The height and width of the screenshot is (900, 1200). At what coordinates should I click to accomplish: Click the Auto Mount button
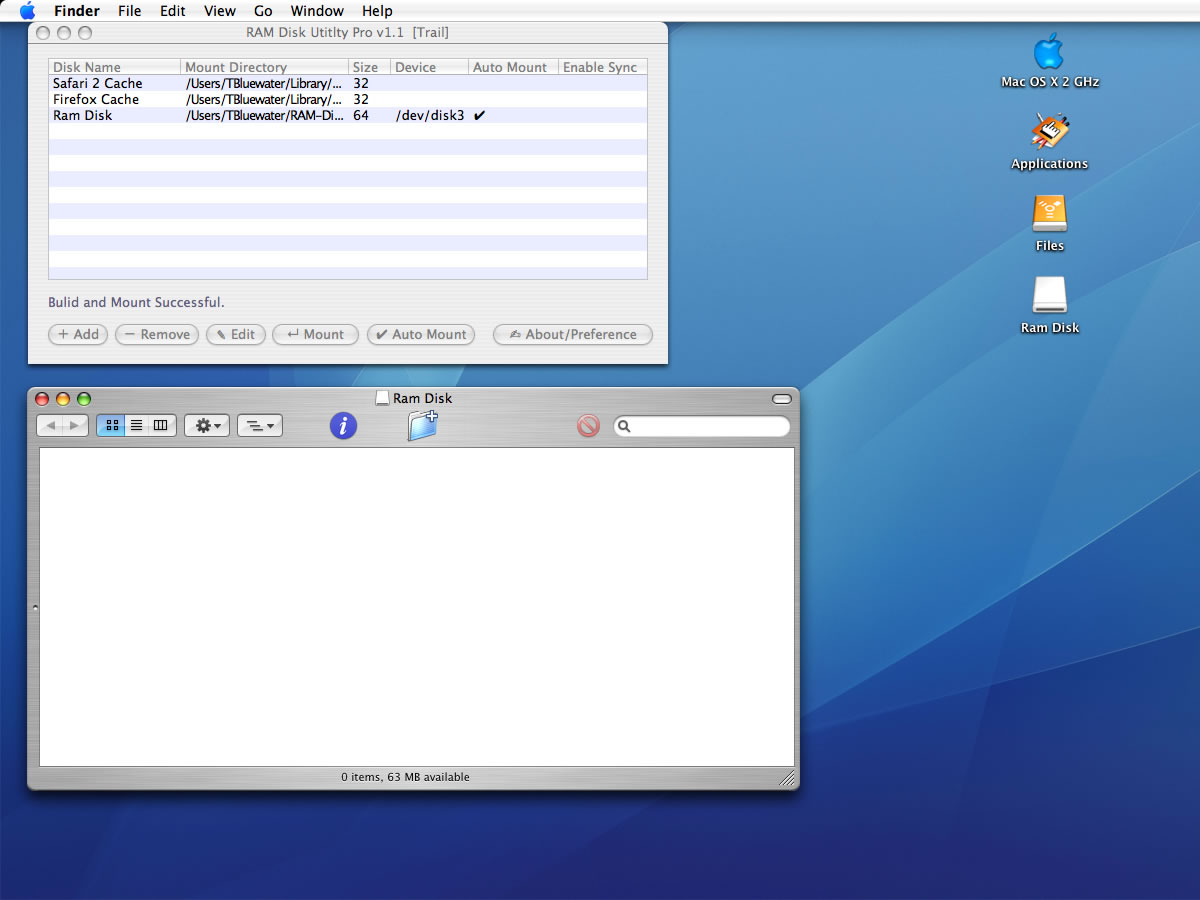pos(421,334)
